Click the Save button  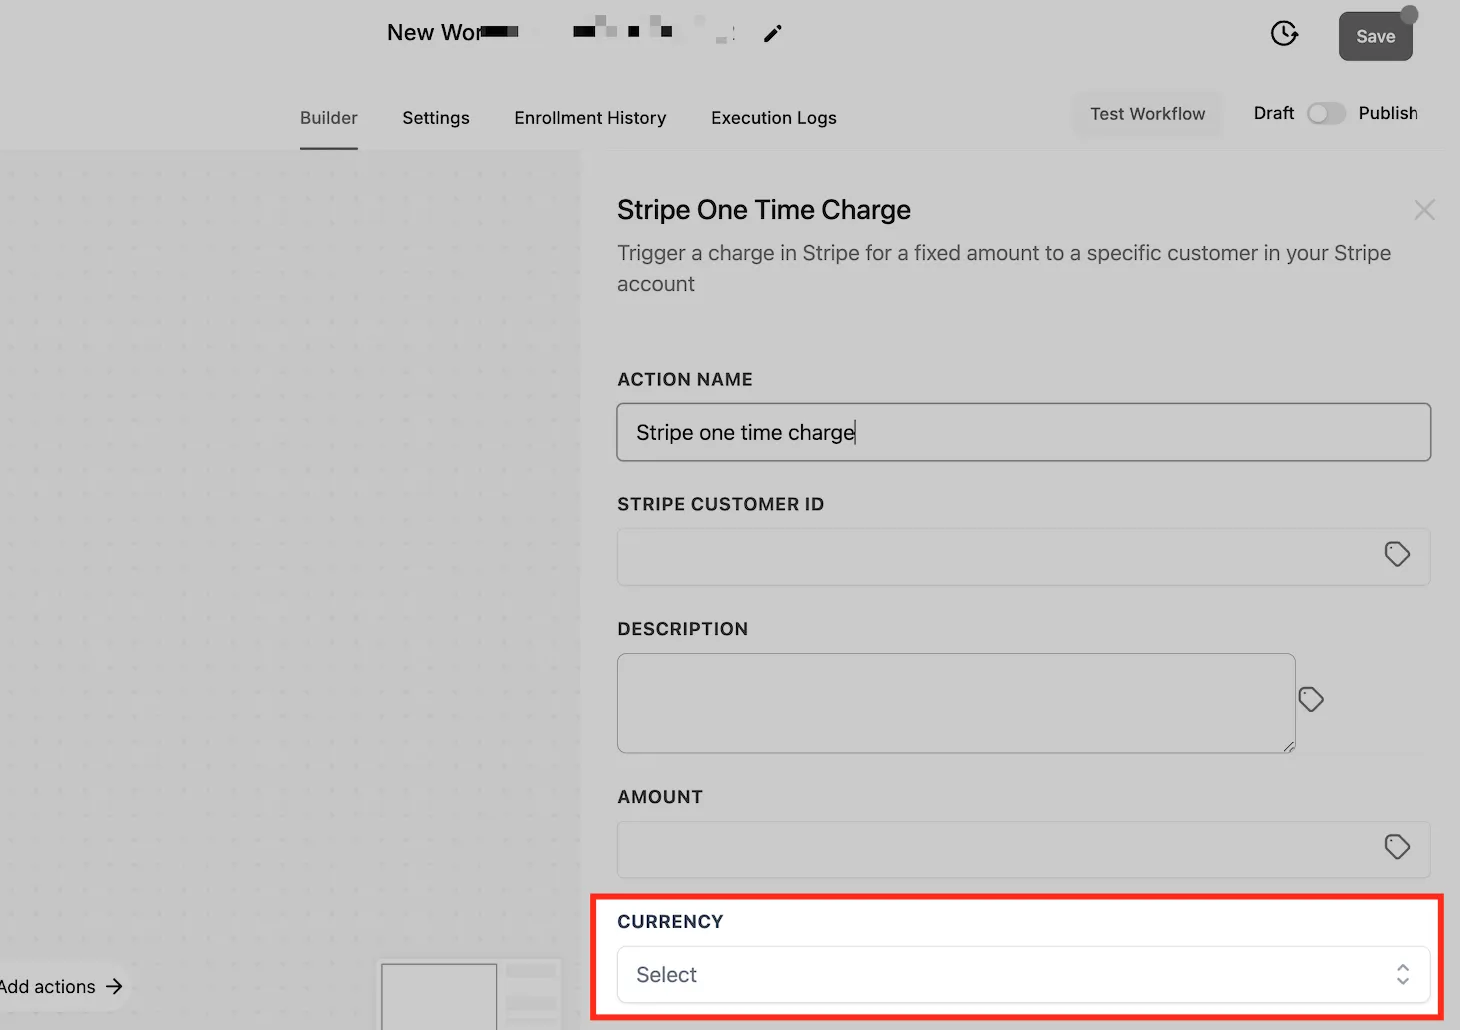tap(1376, 36)
